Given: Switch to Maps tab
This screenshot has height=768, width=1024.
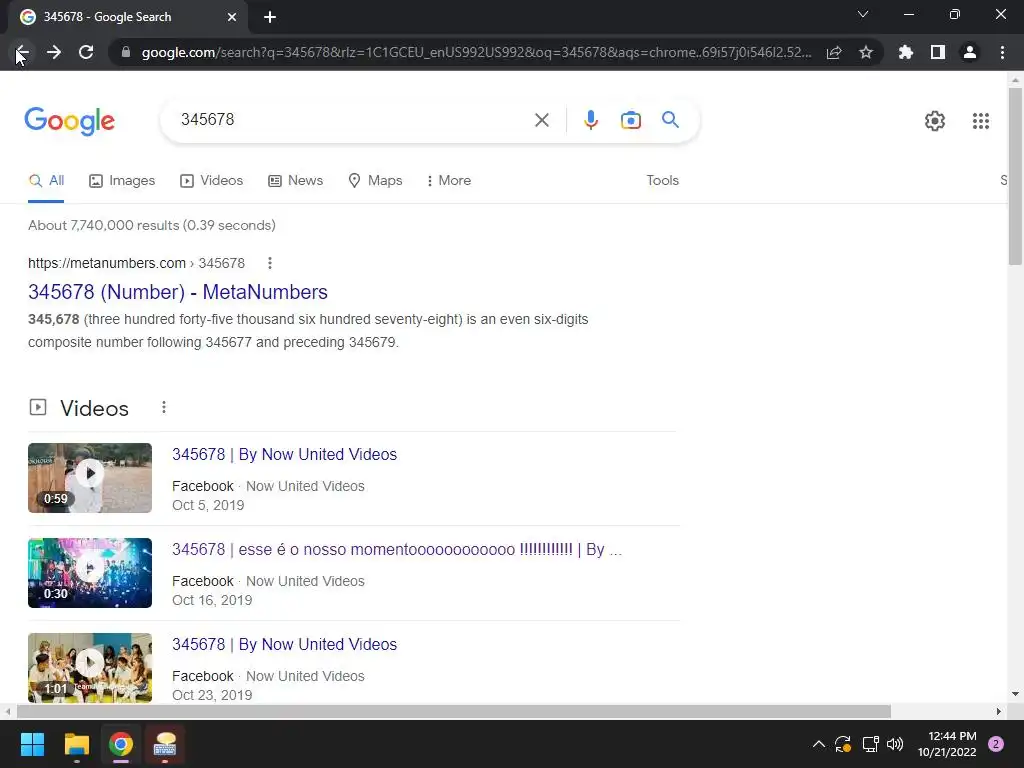Looking at the screenshot, I should (376, 181).
